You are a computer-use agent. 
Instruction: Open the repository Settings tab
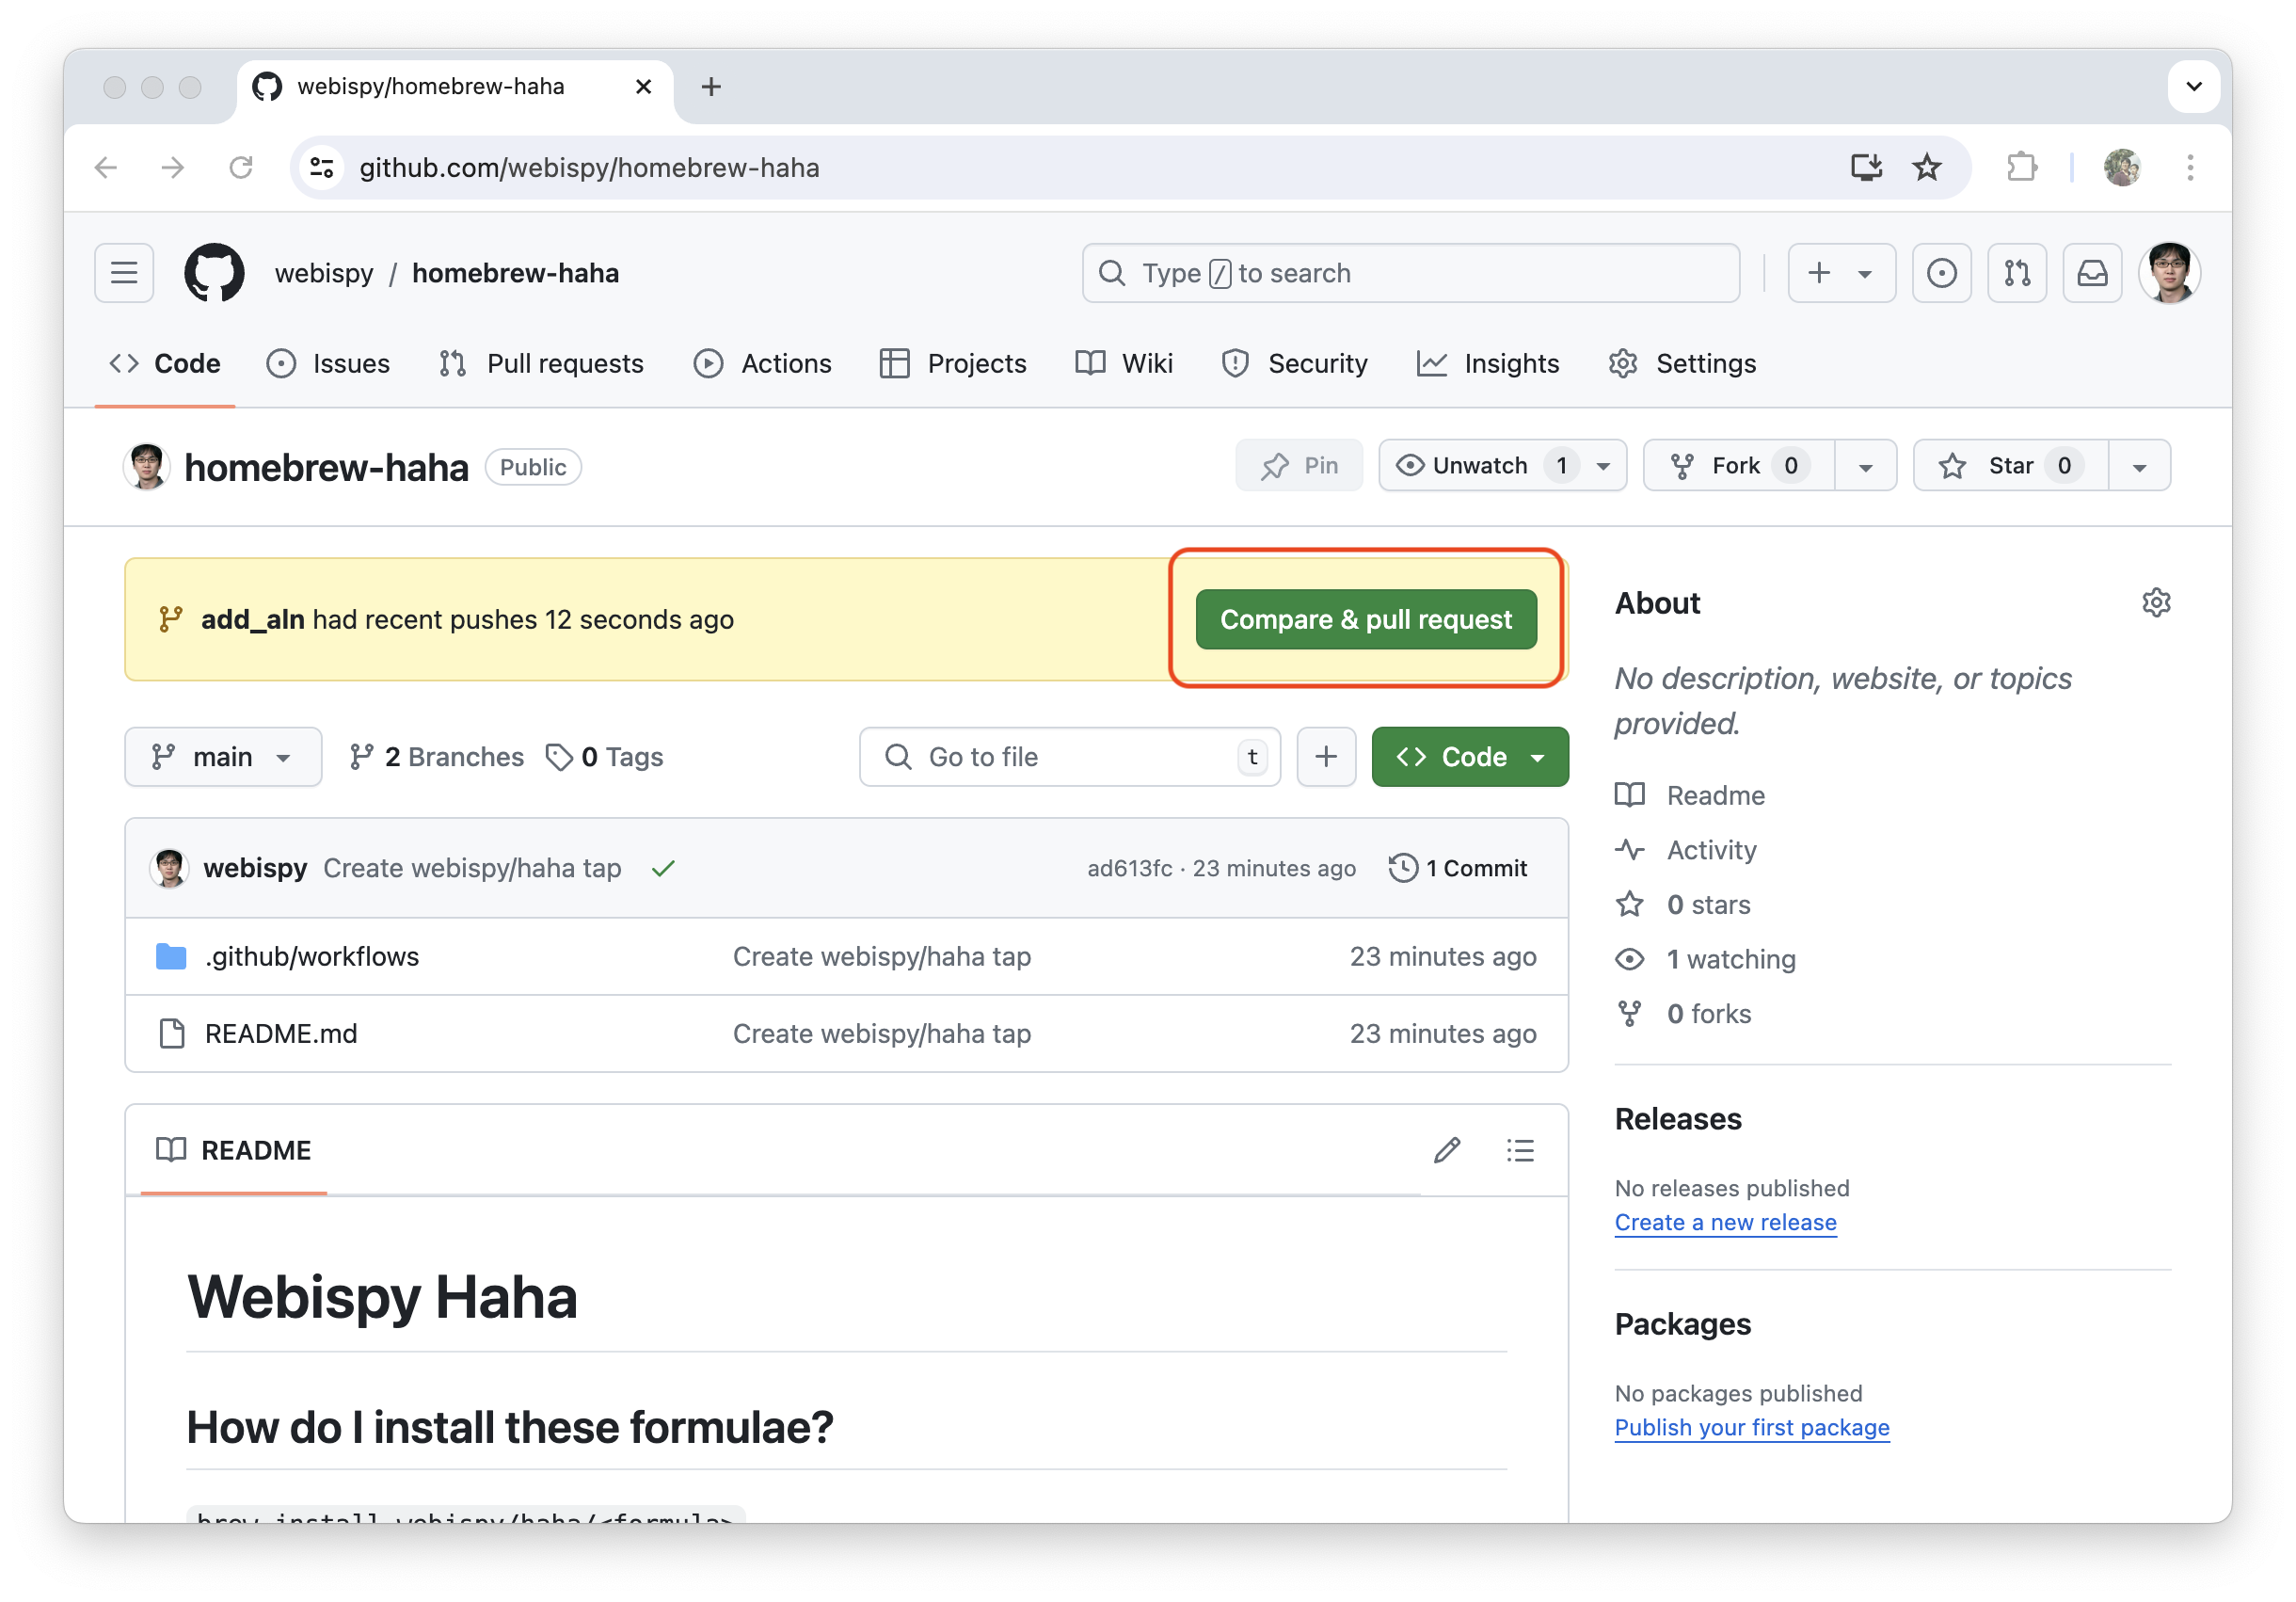[x=1682, y=364]
